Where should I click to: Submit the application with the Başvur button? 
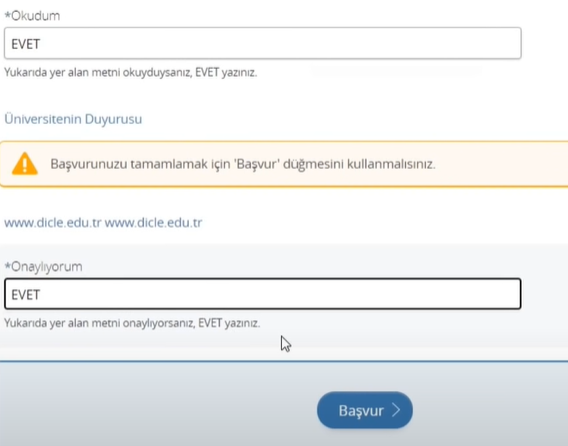(x=365, y=410)
